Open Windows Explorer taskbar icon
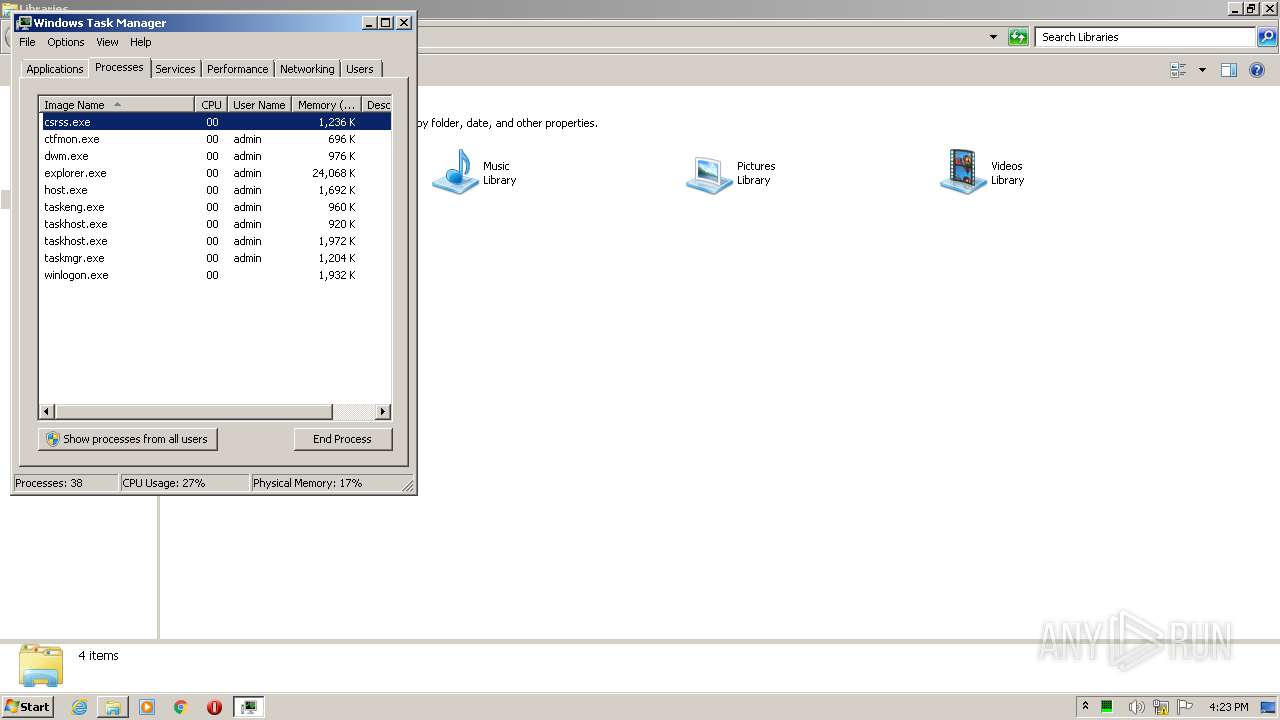Image resolution: width=1280 pixels, height=720 pixels. tap(113, 707)
